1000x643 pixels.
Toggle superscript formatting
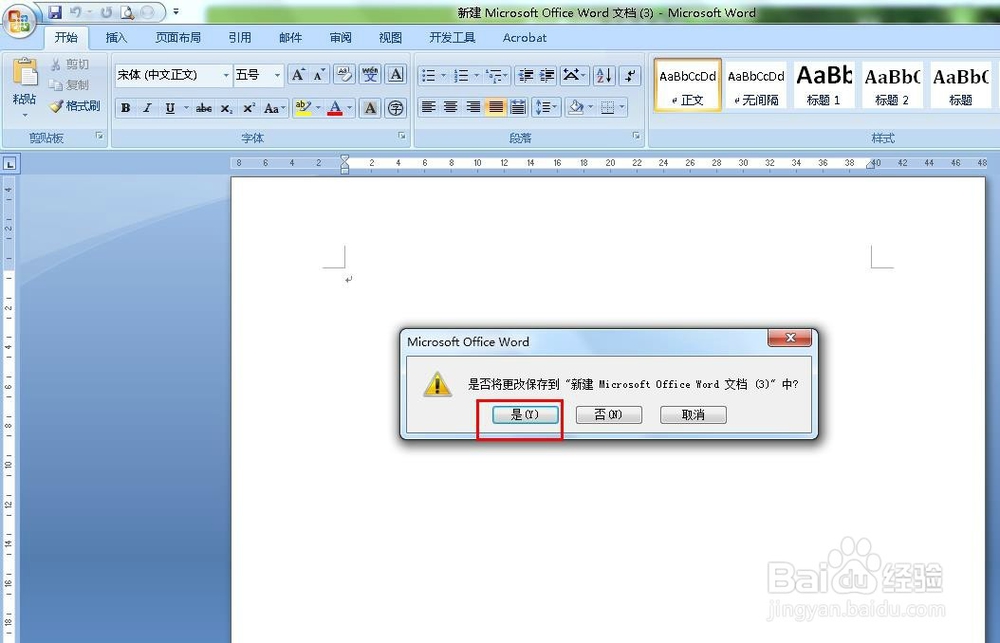249,108
